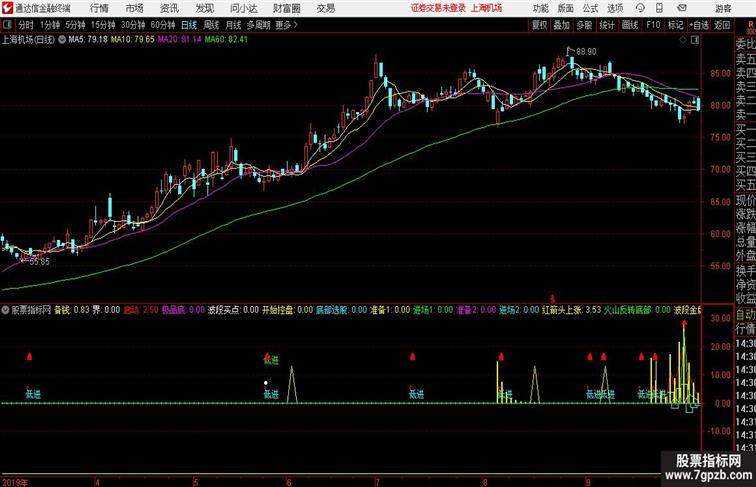Switch to 月线 monthly period tab
This screenshot has width=756, height=487.
click(233, 25)
